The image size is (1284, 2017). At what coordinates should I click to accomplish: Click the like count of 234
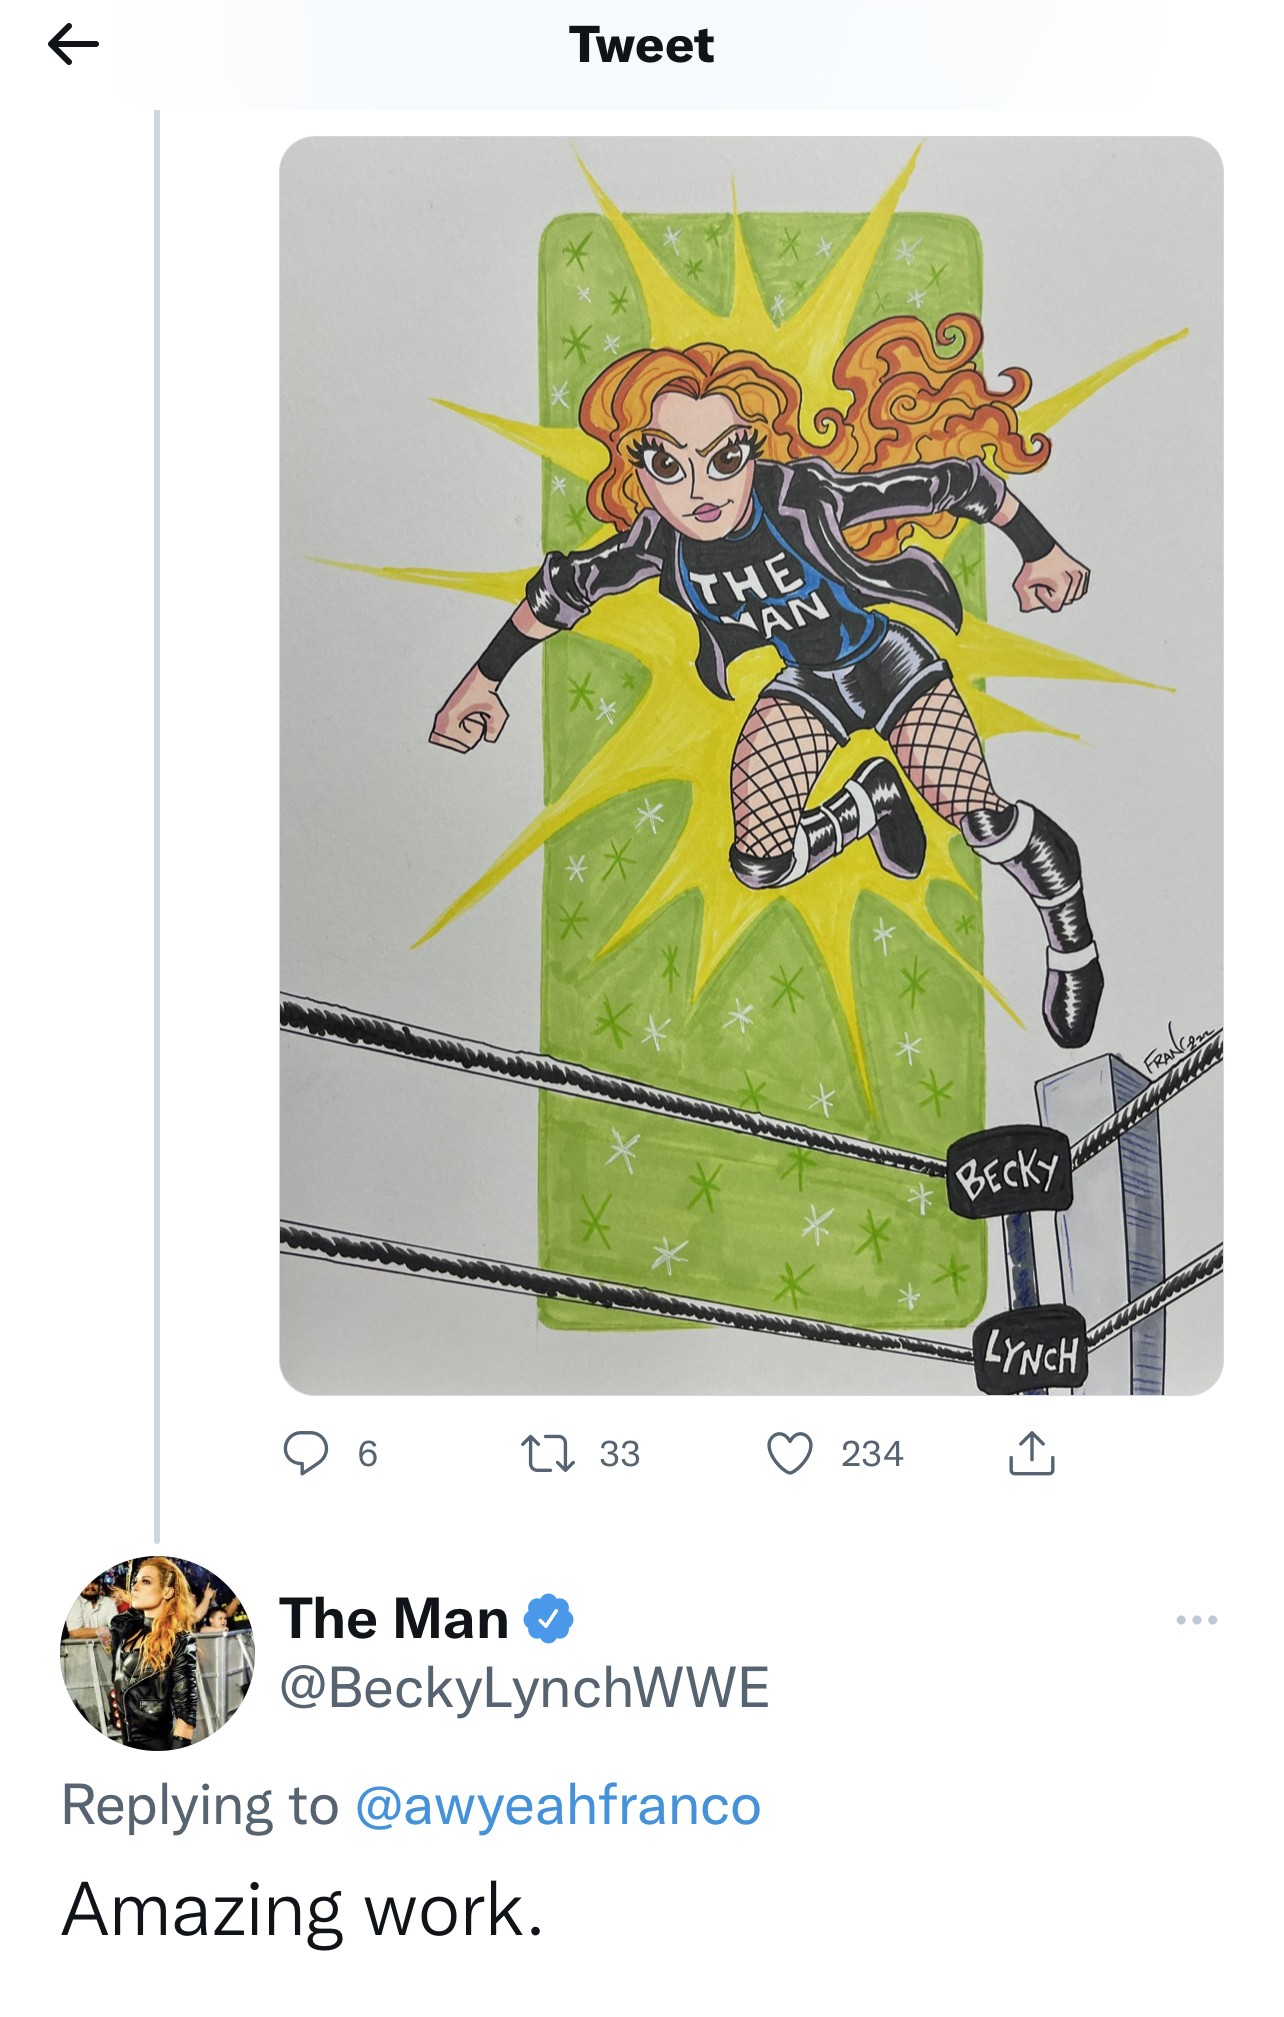click(871, 1453)
